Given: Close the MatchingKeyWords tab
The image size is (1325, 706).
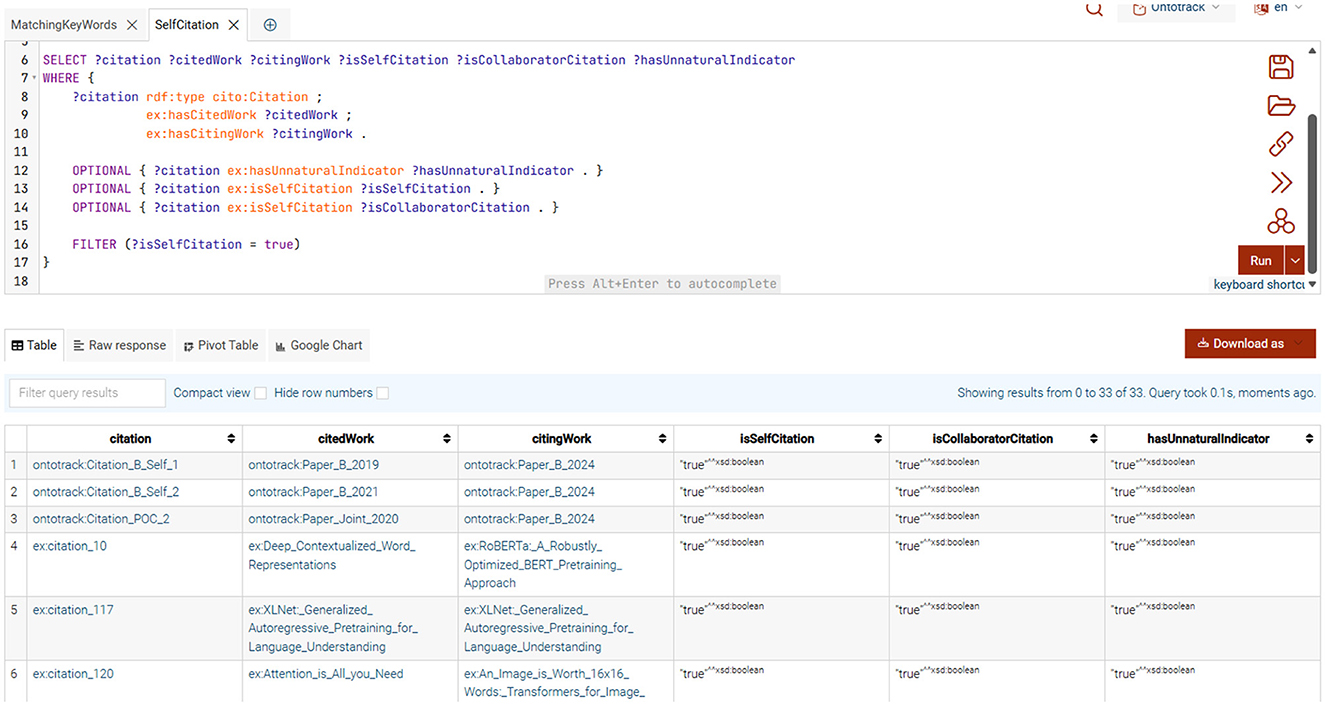Looking at the screenshot, I should click(x=133, y=25).
